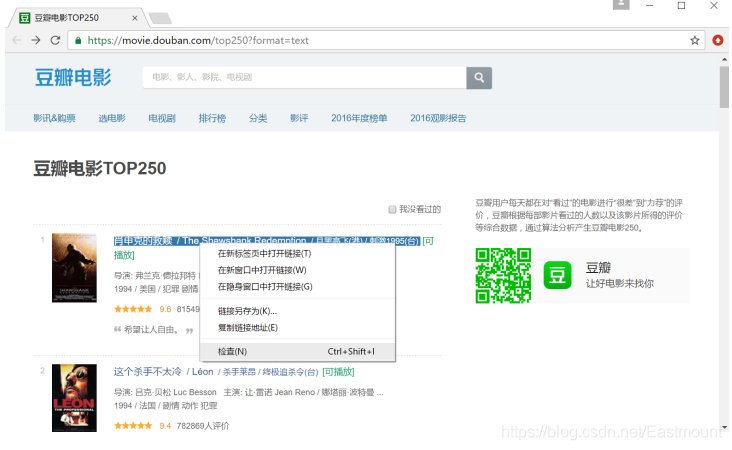Click the 1994 / 法国 / 剧情 动作 犯罪 line
The image size is (732, 450).
point(165,406)
